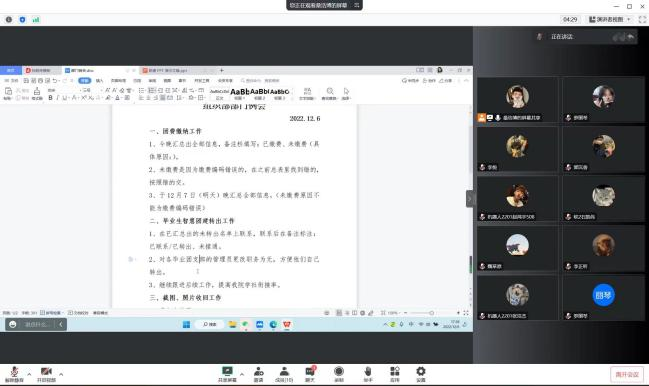Click the emoji button in floating chat bar
The width and height of the screenshot is (649, 386).
tap(13, 324)
